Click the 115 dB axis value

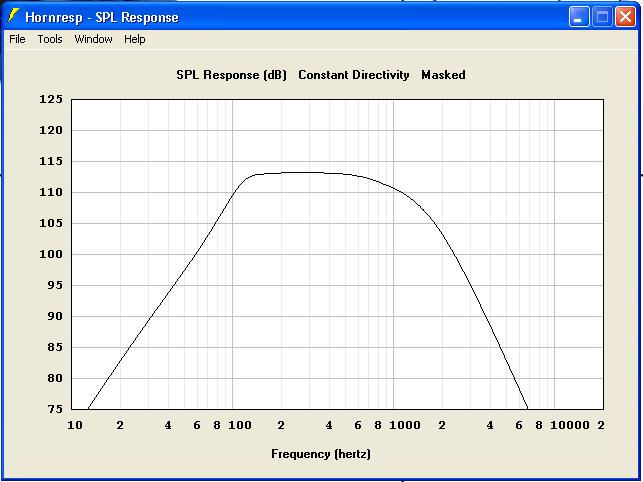51,161
